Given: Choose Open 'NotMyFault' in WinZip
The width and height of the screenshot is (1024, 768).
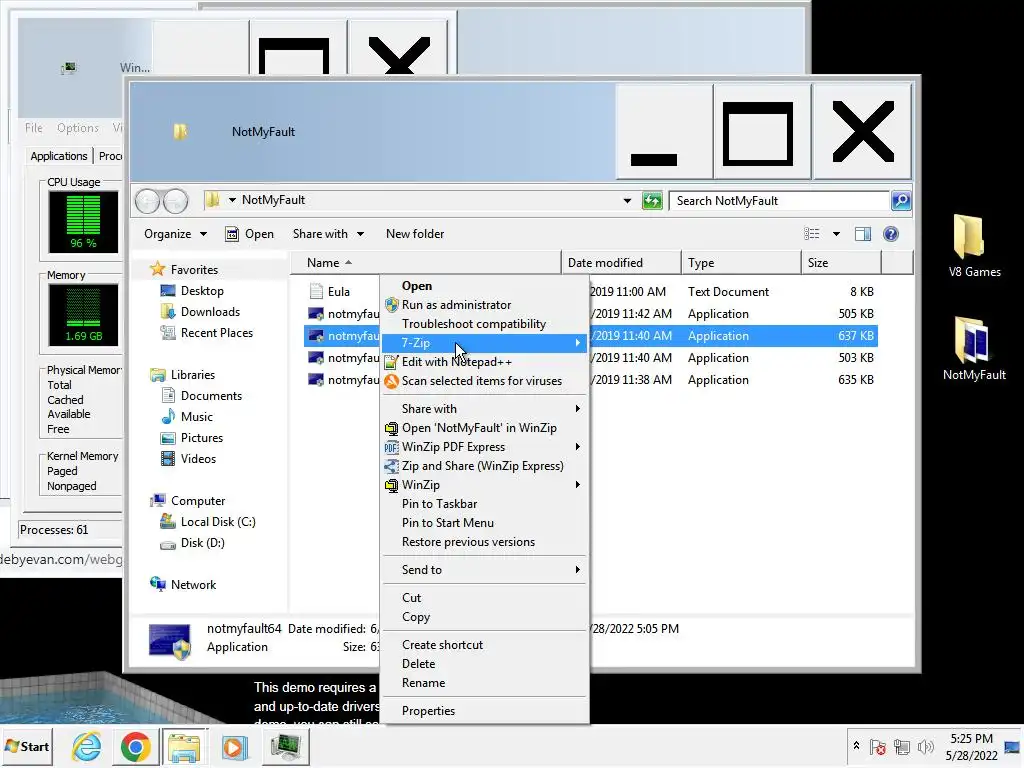Looking at the screenshot, I should pyautogui.click(x=484, y=428).
